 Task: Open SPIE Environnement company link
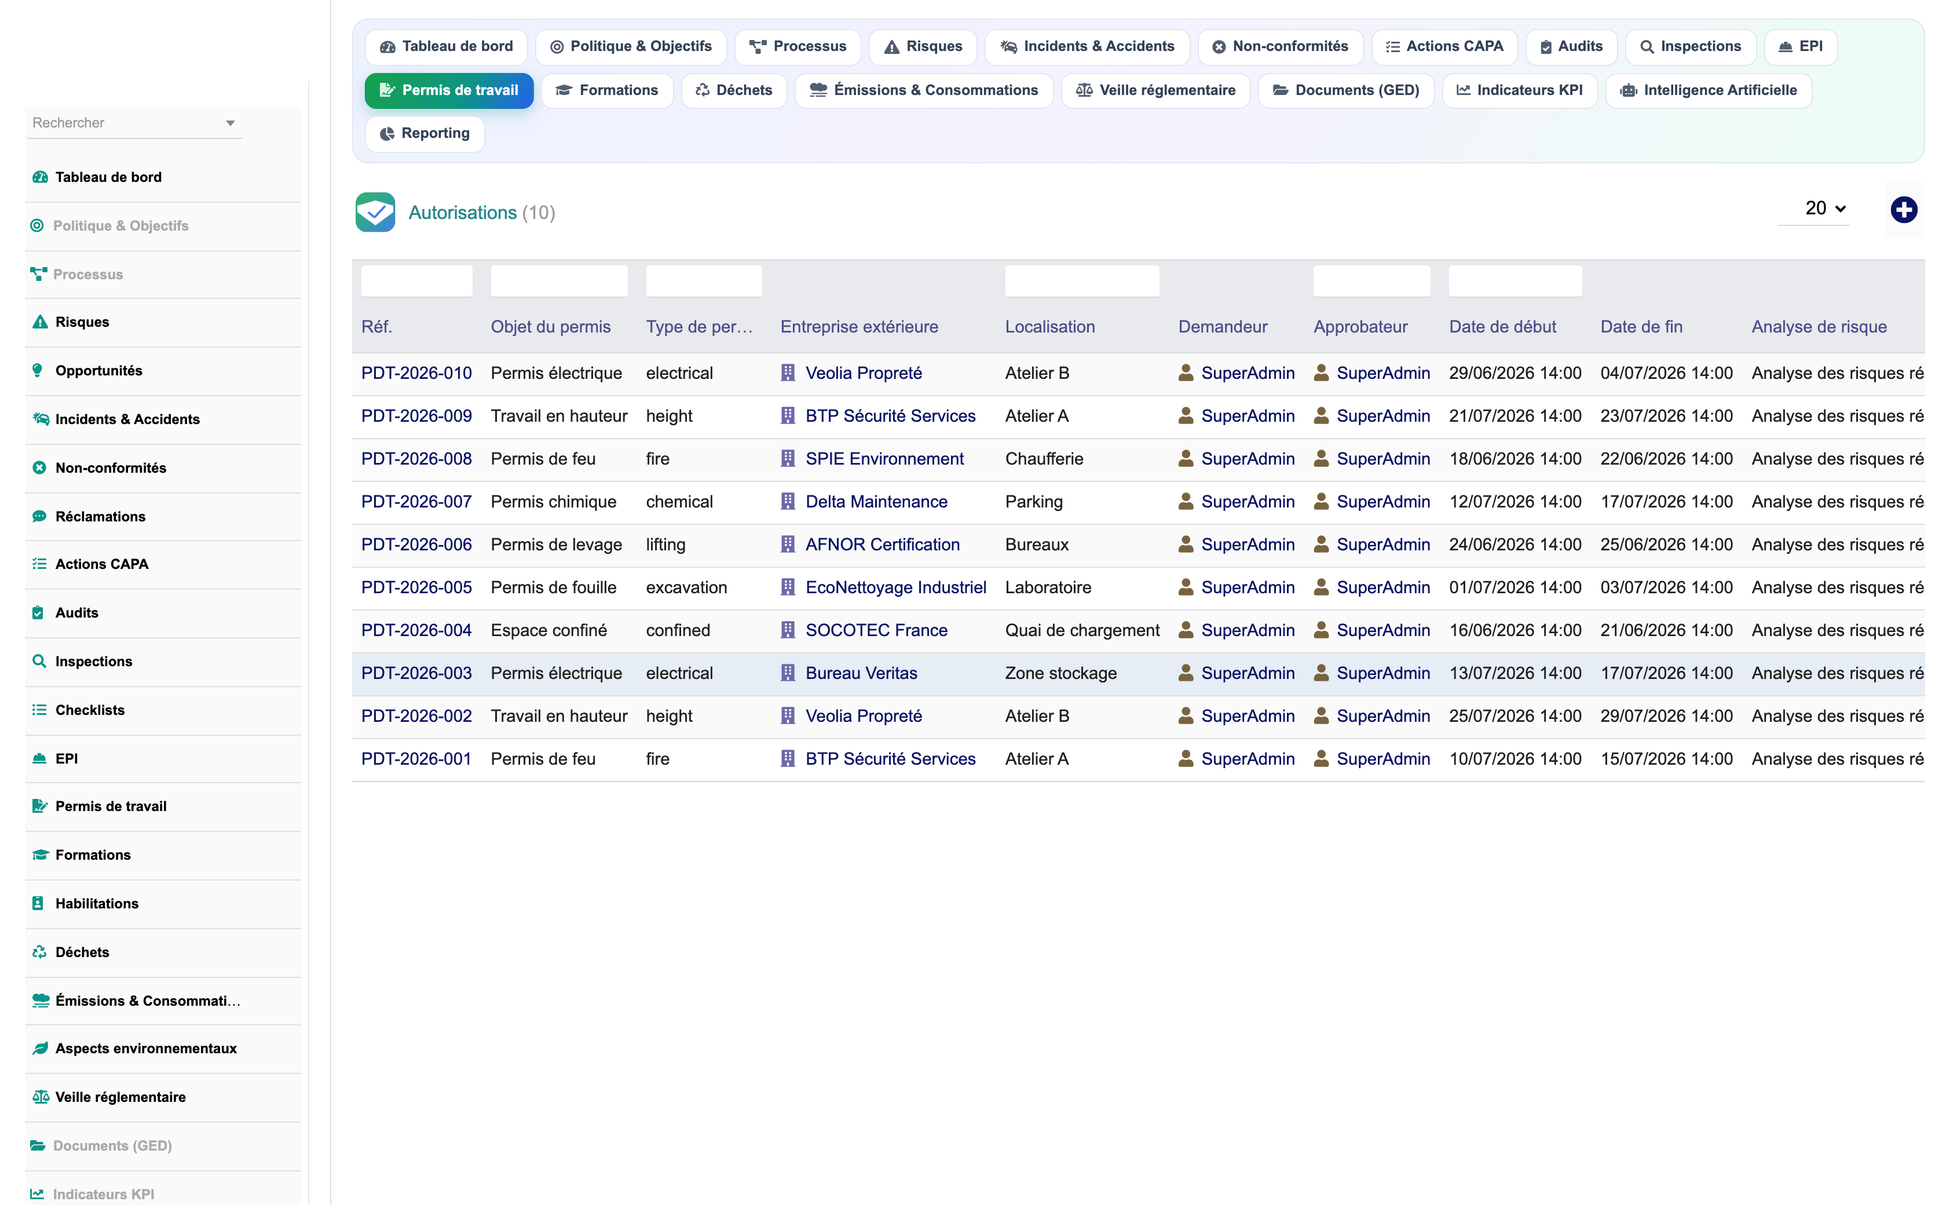[884, 459]
